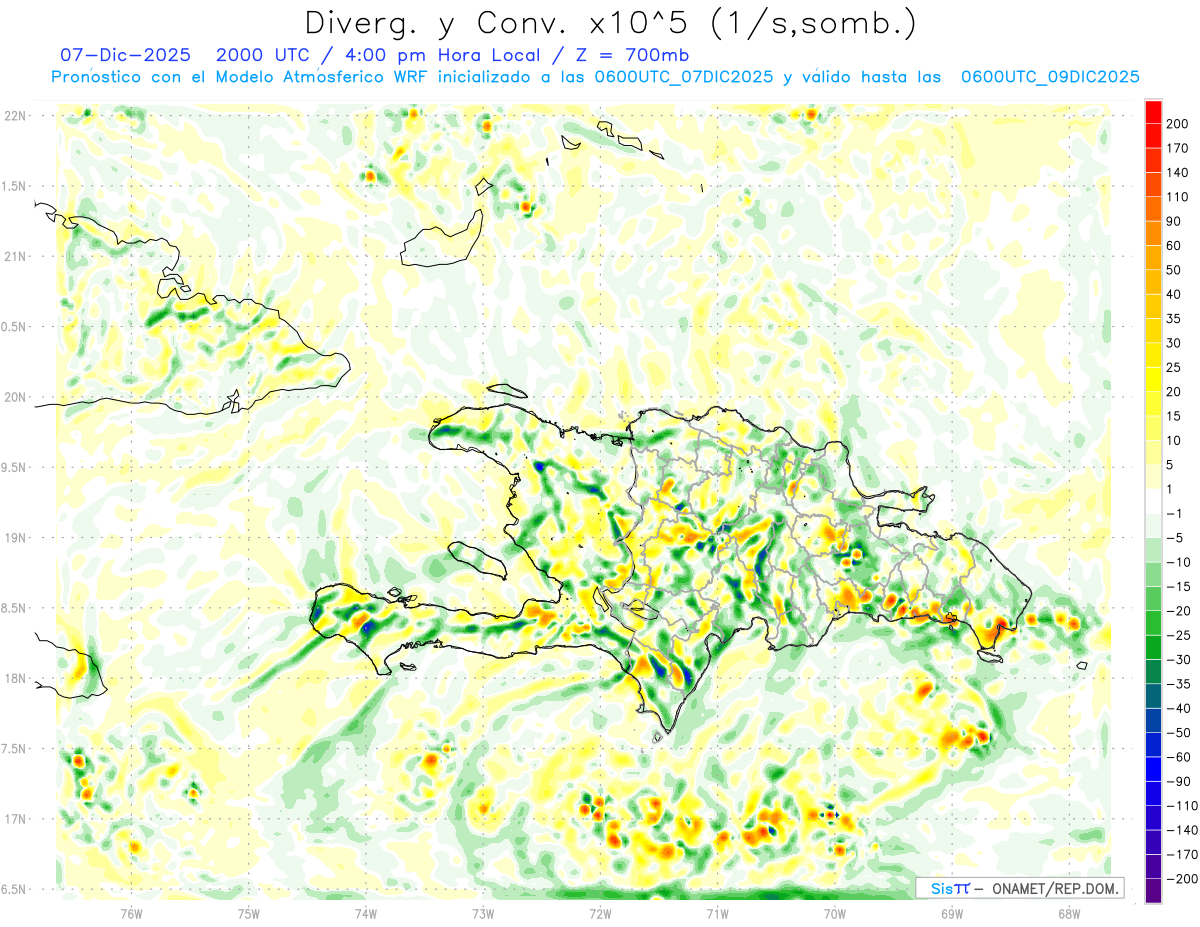1200x927 pixels.
Task: Click the validity stamp "0600UTC_09DIC2025"
Action: click(x=1050, y=77)
